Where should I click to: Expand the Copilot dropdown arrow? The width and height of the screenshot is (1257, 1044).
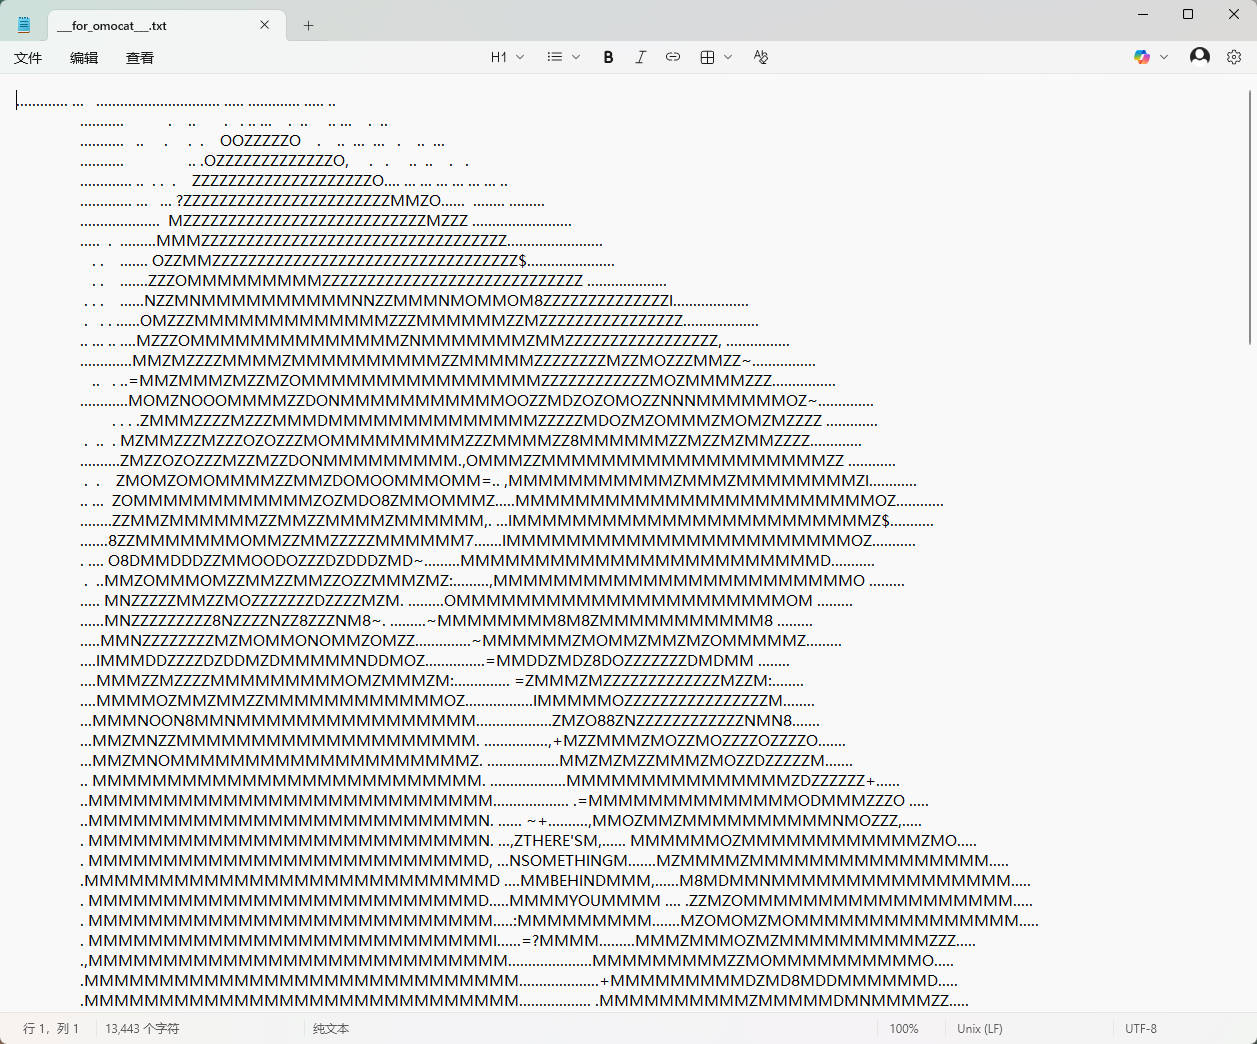pos(1164,57)
